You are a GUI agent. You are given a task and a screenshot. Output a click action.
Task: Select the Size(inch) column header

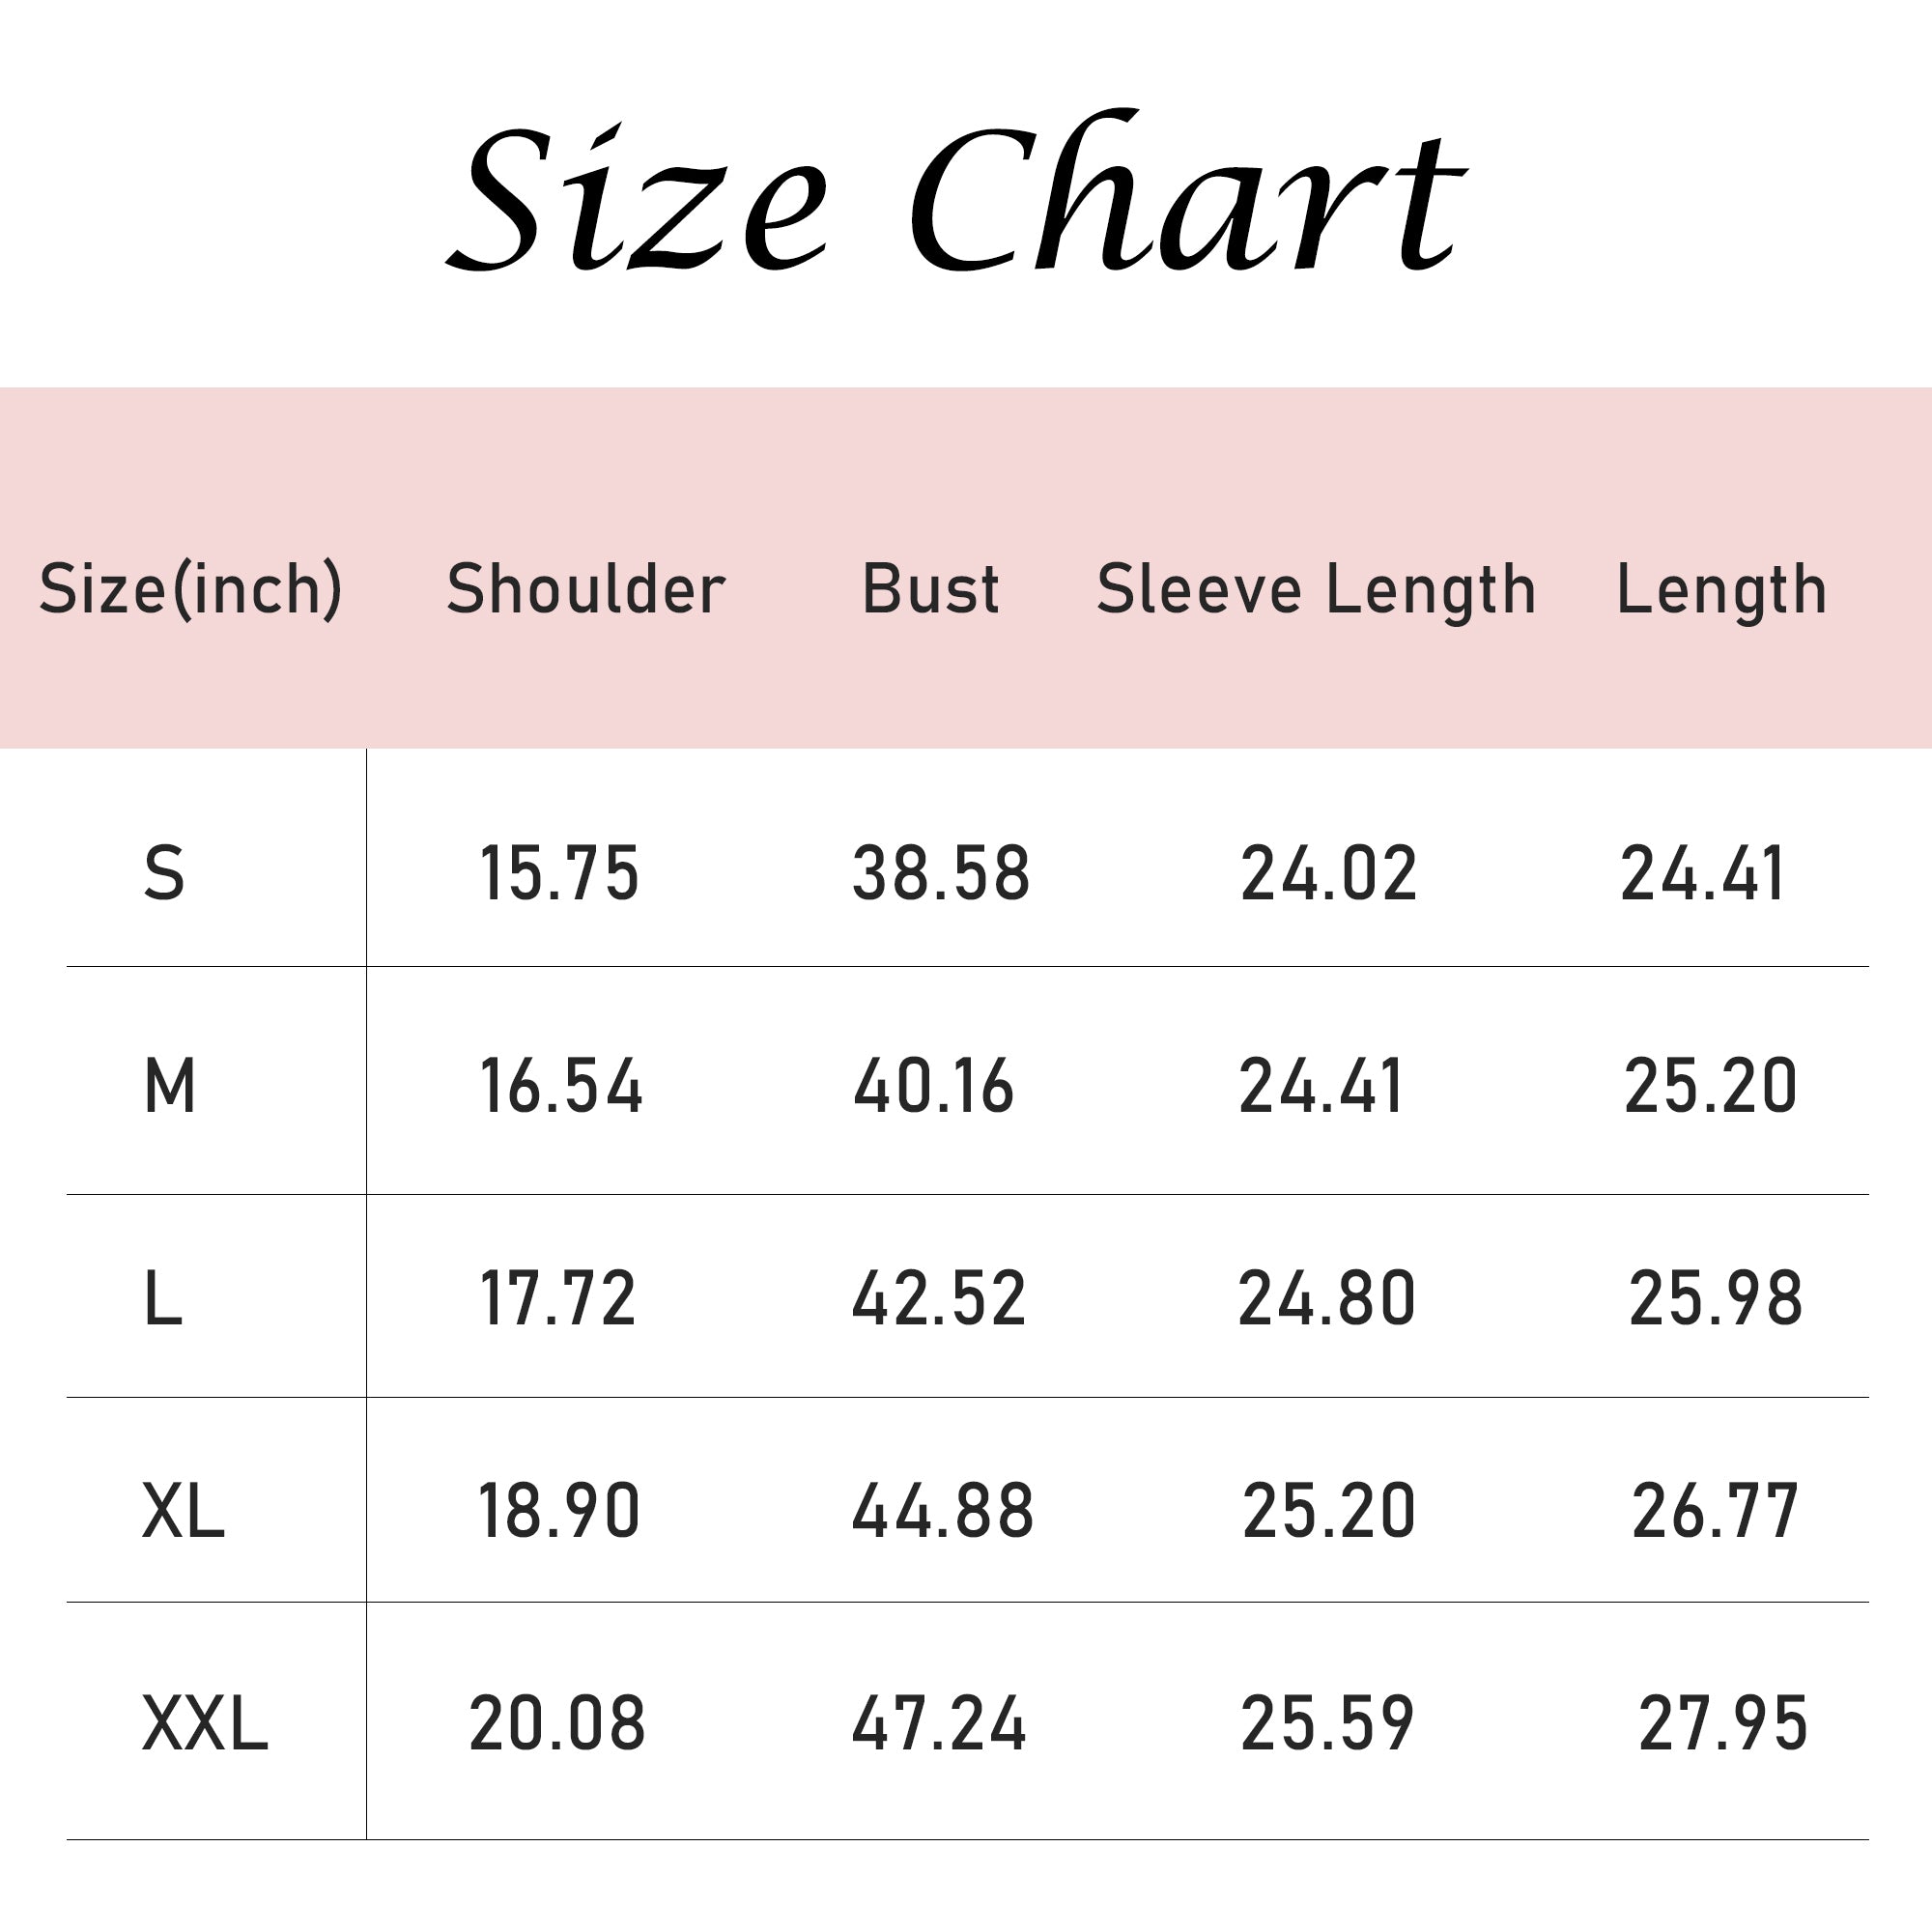[190, 589]
